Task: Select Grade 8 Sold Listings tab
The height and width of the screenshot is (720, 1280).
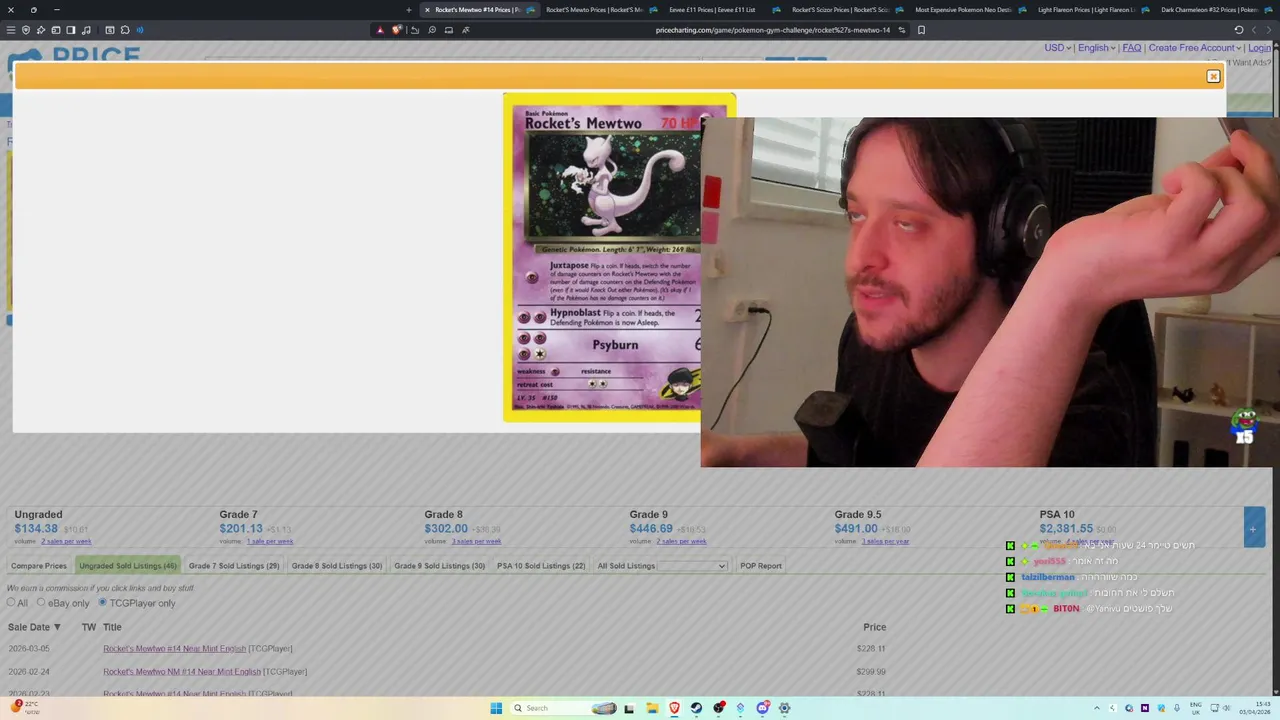Action: pyautogui.click(x=337, y=566)
